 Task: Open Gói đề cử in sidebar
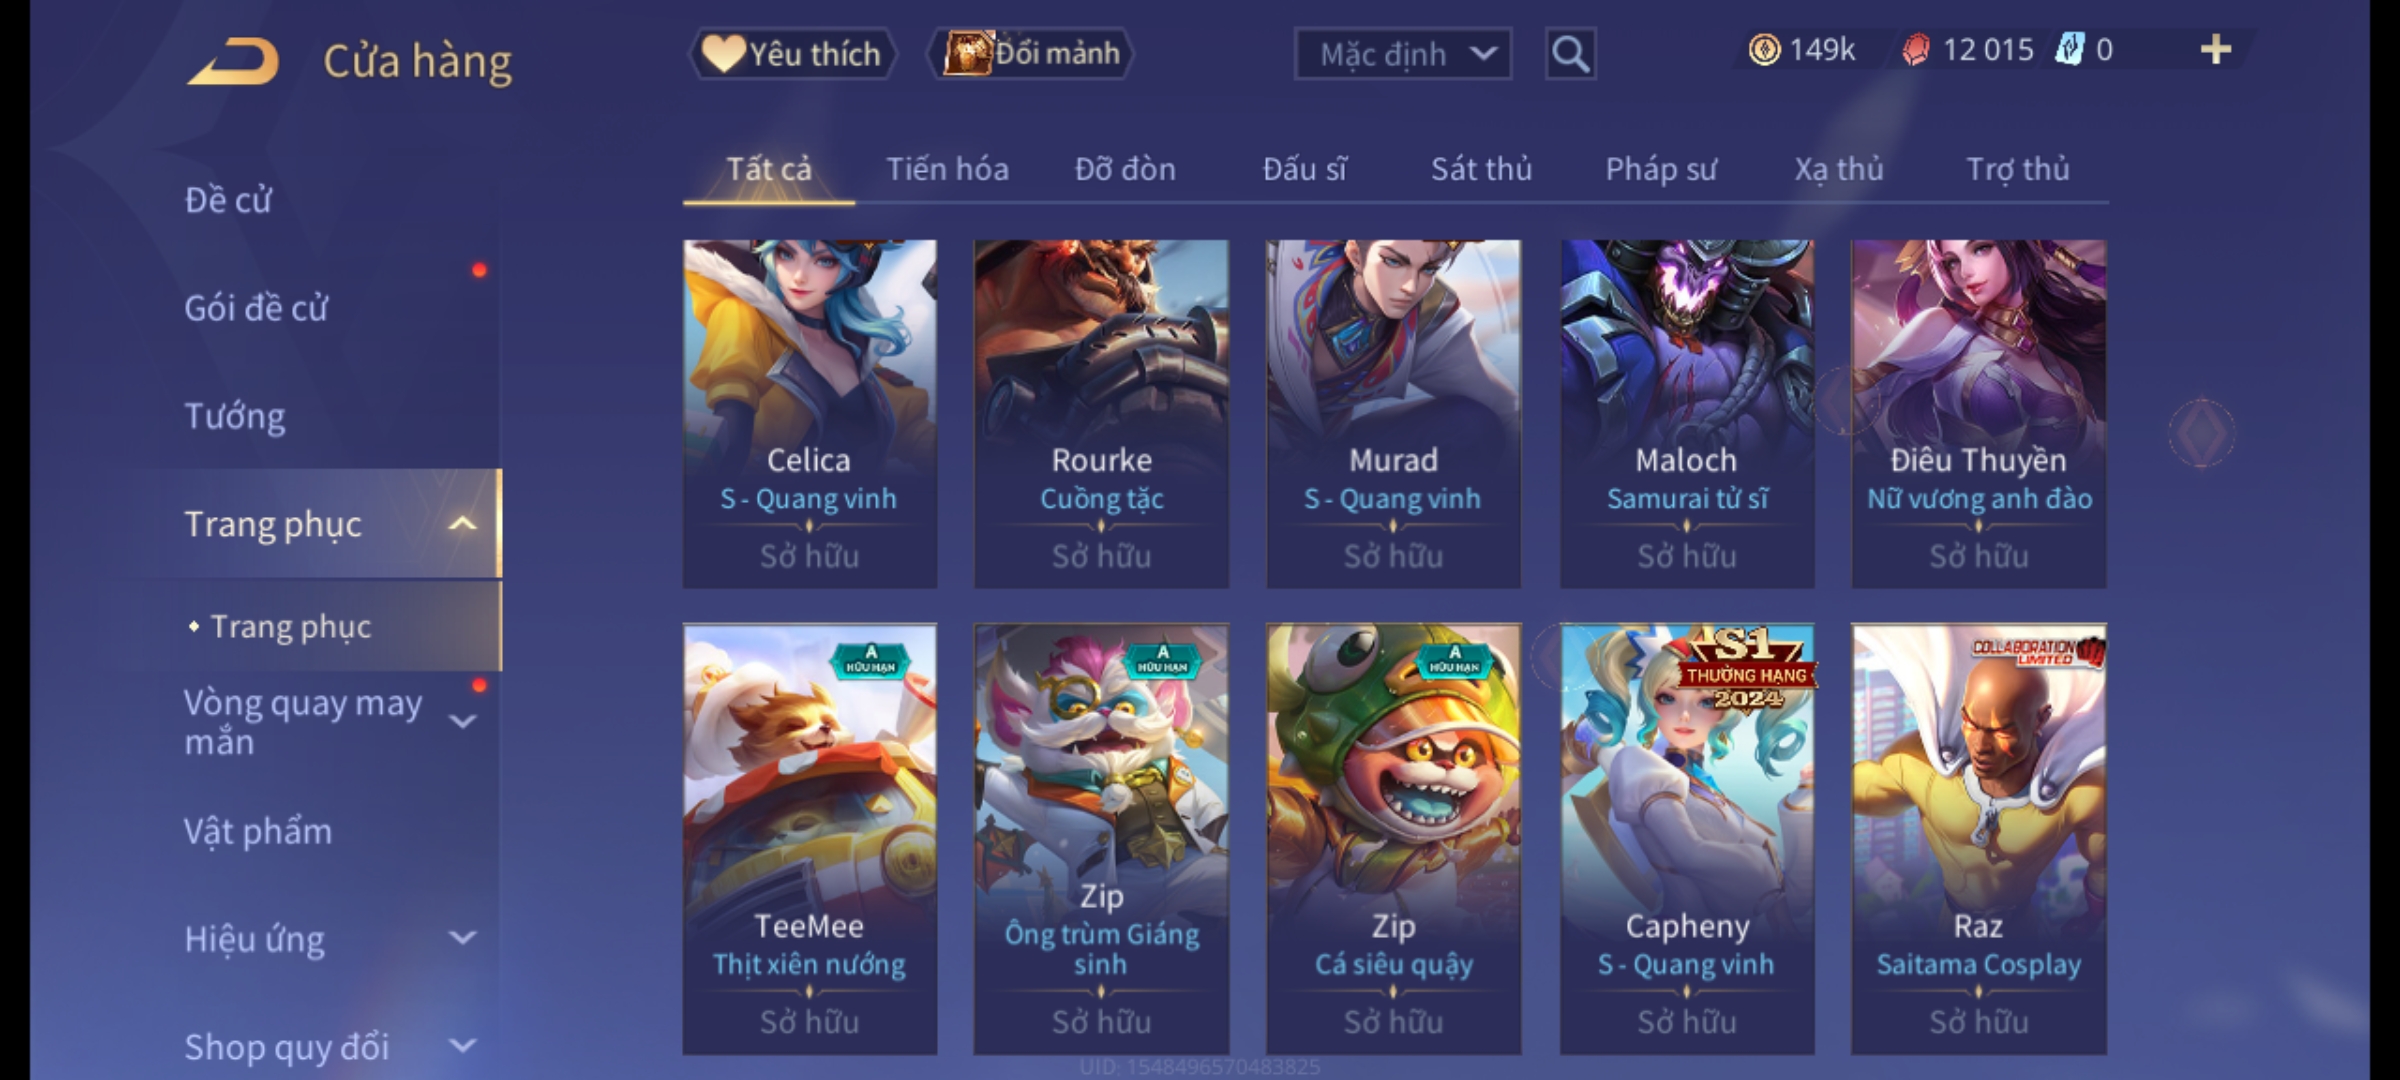click(x=256, y=308)
